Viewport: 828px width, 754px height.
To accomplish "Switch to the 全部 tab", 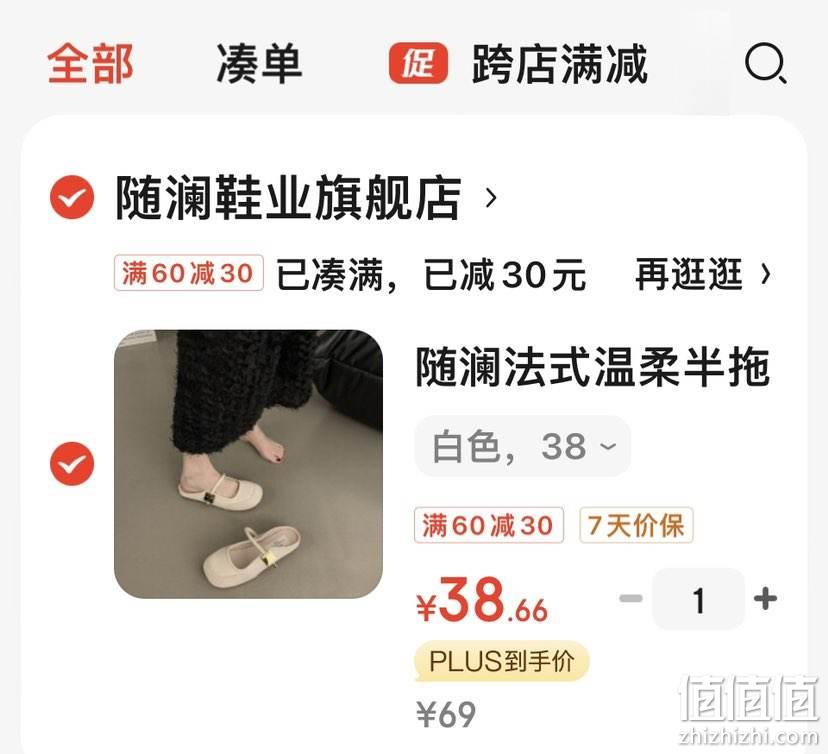I will [90, 64].
